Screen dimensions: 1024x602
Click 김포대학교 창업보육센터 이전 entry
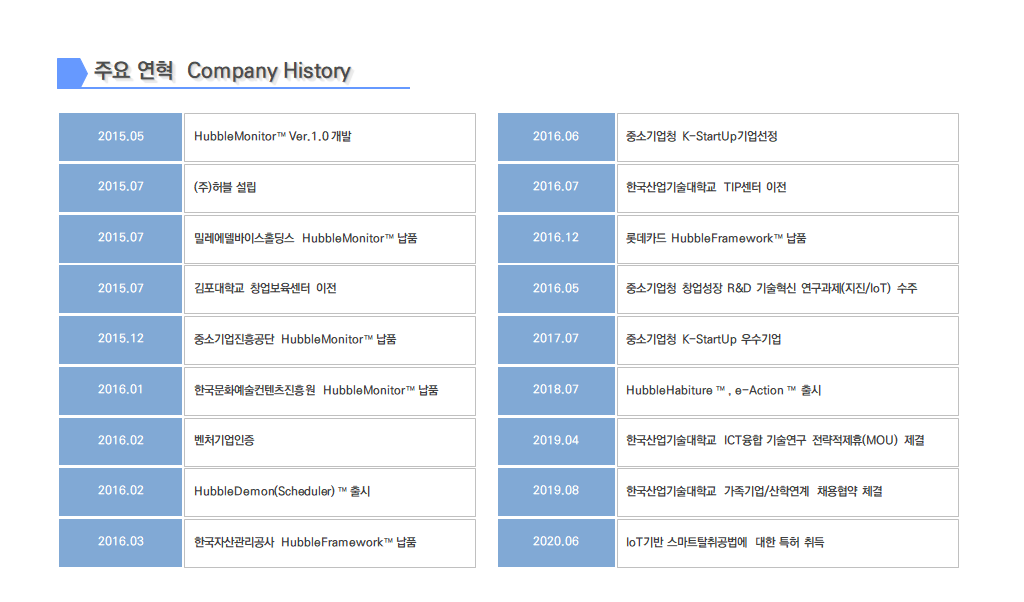[x=265, y=289]
